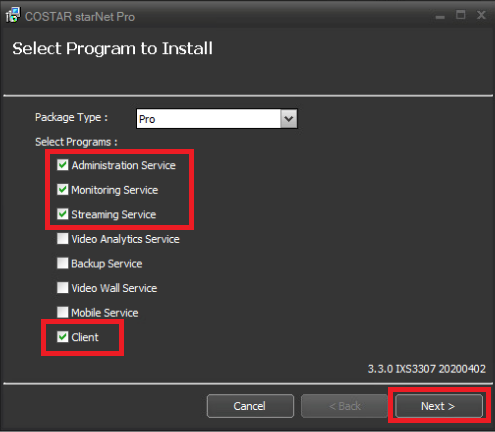Click the greyed-out Back button

click(x=345, y=406)
